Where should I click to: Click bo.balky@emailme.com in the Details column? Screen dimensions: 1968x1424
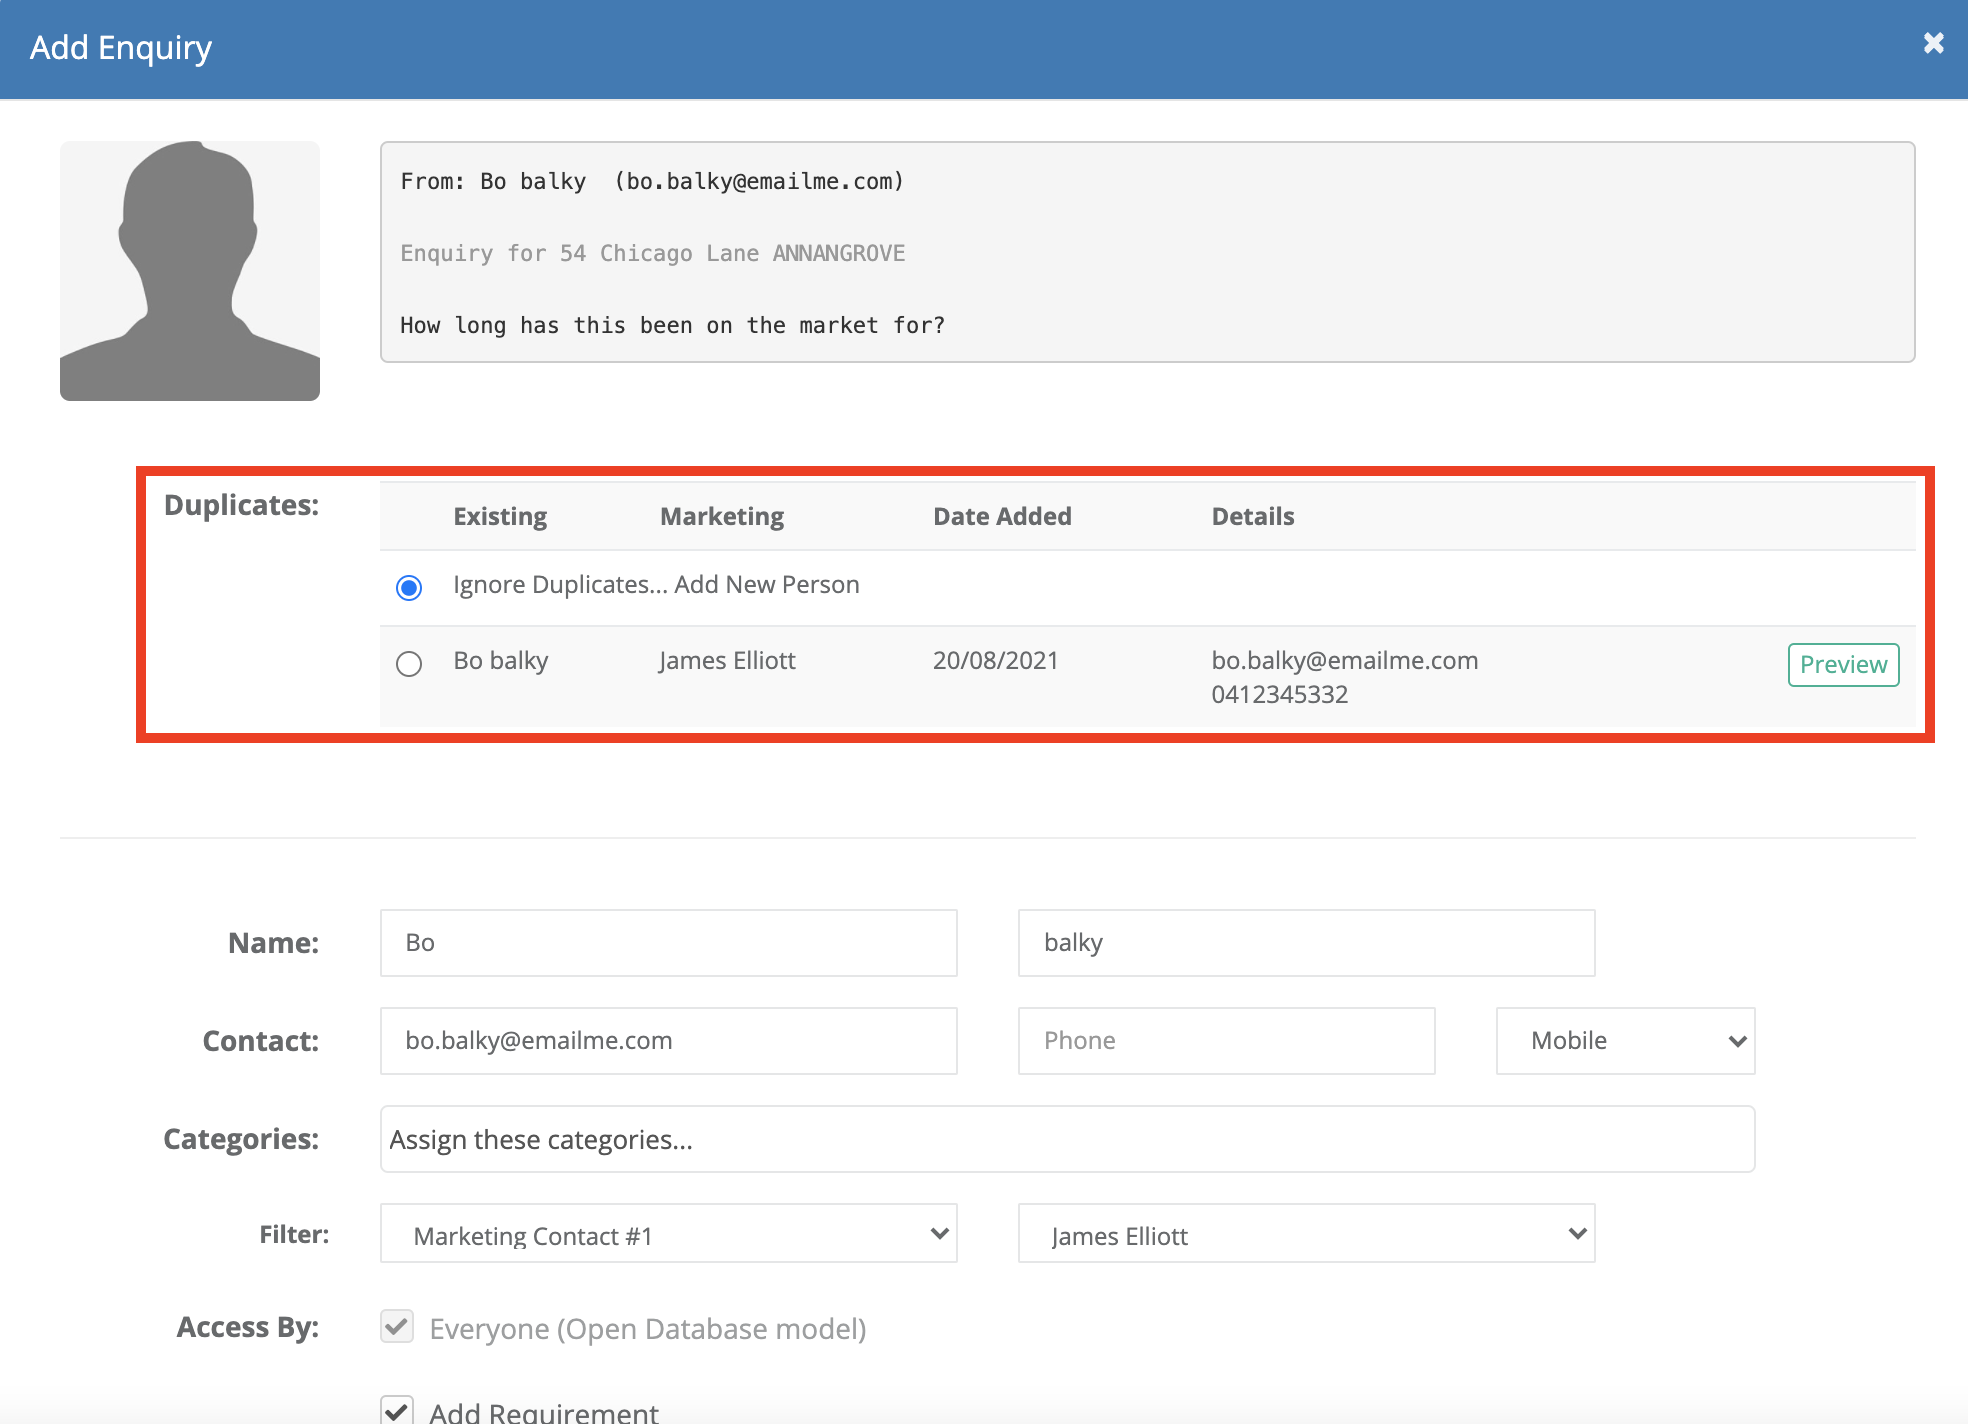(1345, 660)
